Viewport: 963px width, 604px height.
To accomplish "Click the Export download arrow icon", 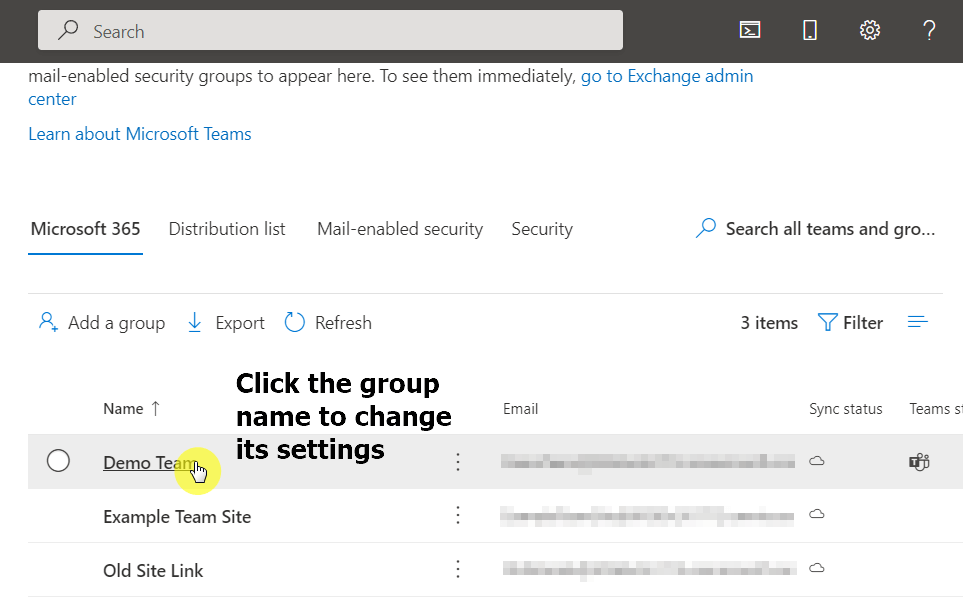I will tap(195, 322).
